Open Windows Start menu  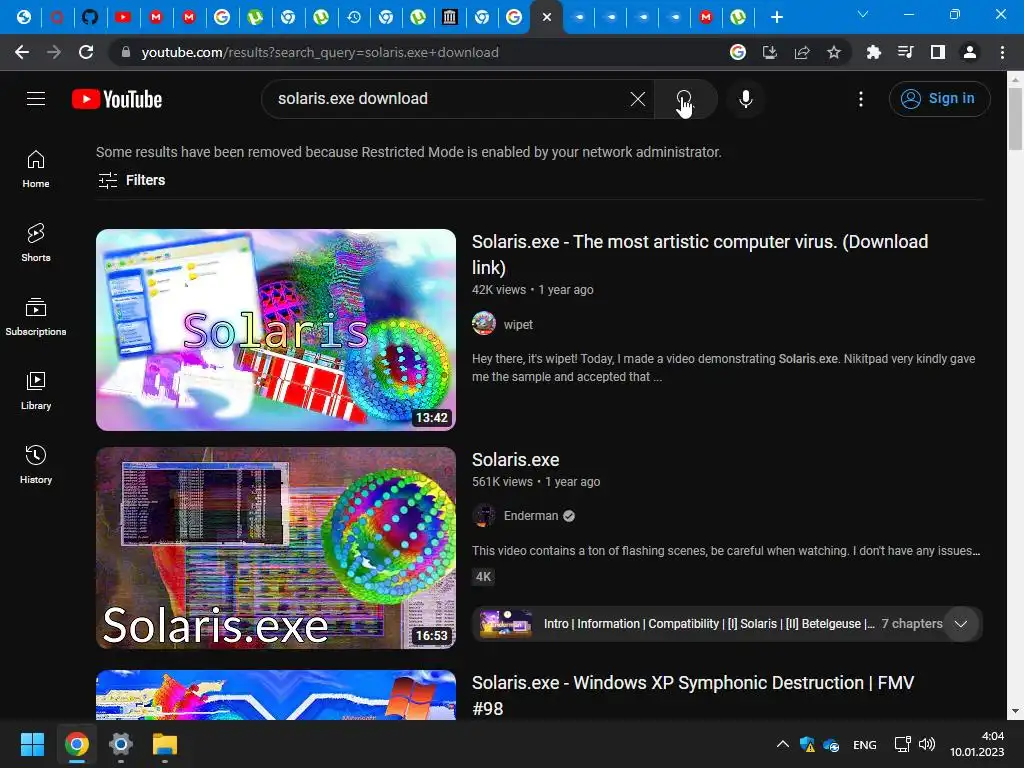click(32, 744)
